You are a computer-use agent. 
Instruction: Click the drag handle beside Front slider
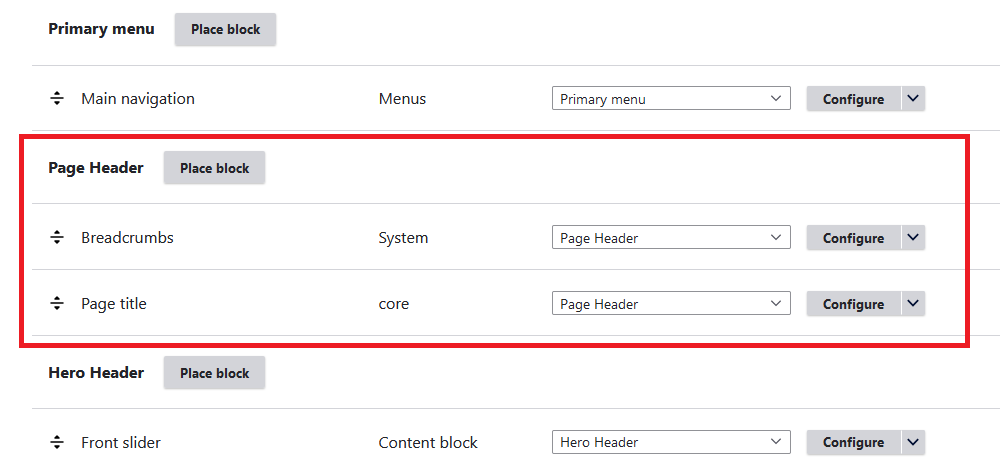tap(57, 442)
